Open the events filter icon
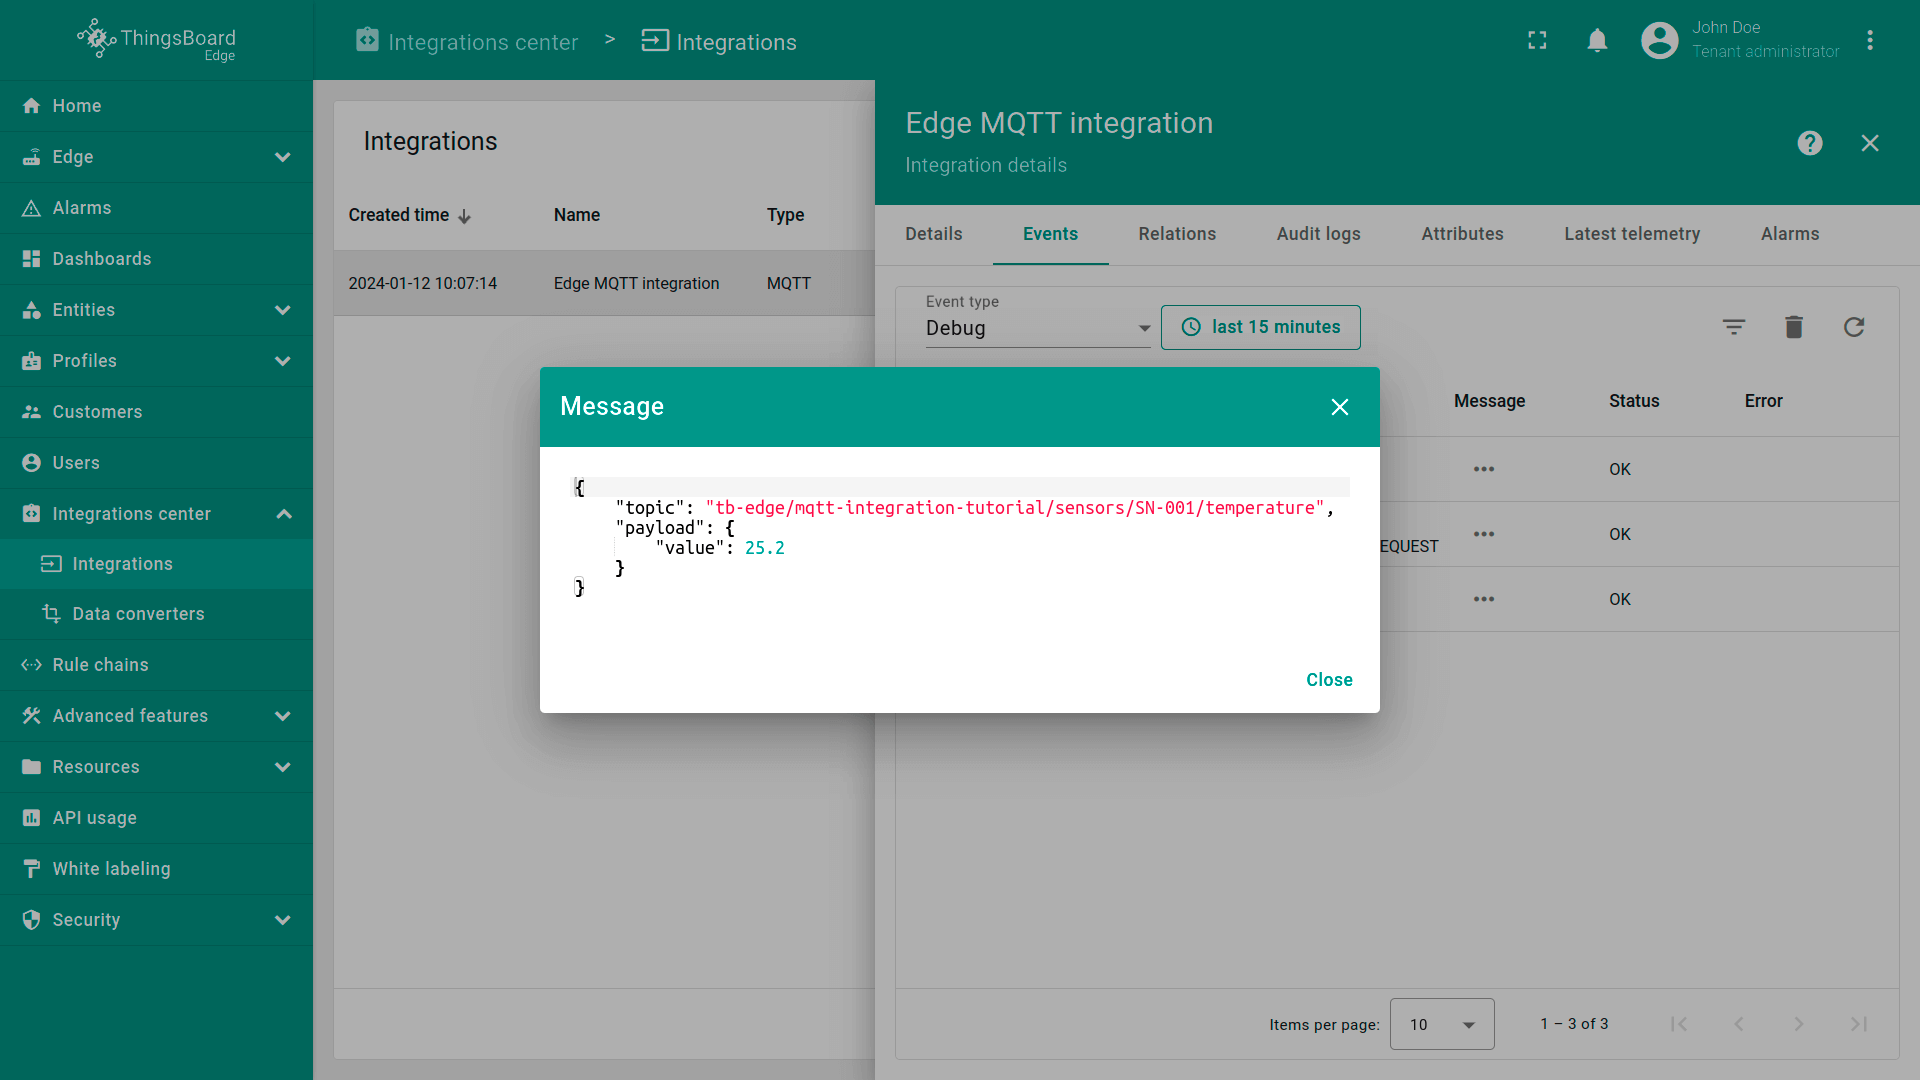Image resolution: width=1920 pixels, height=1080 pixels. pos(1733,327)
